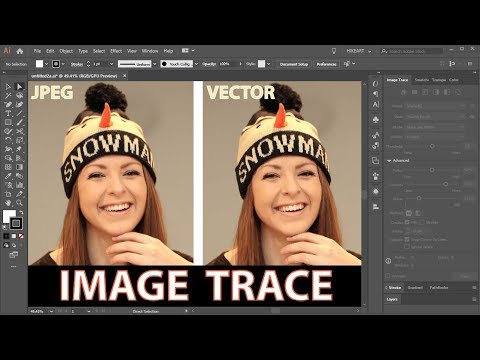Select the Paintbrush tool
This screenshot has height=360, width=480.
coord(19,122)
